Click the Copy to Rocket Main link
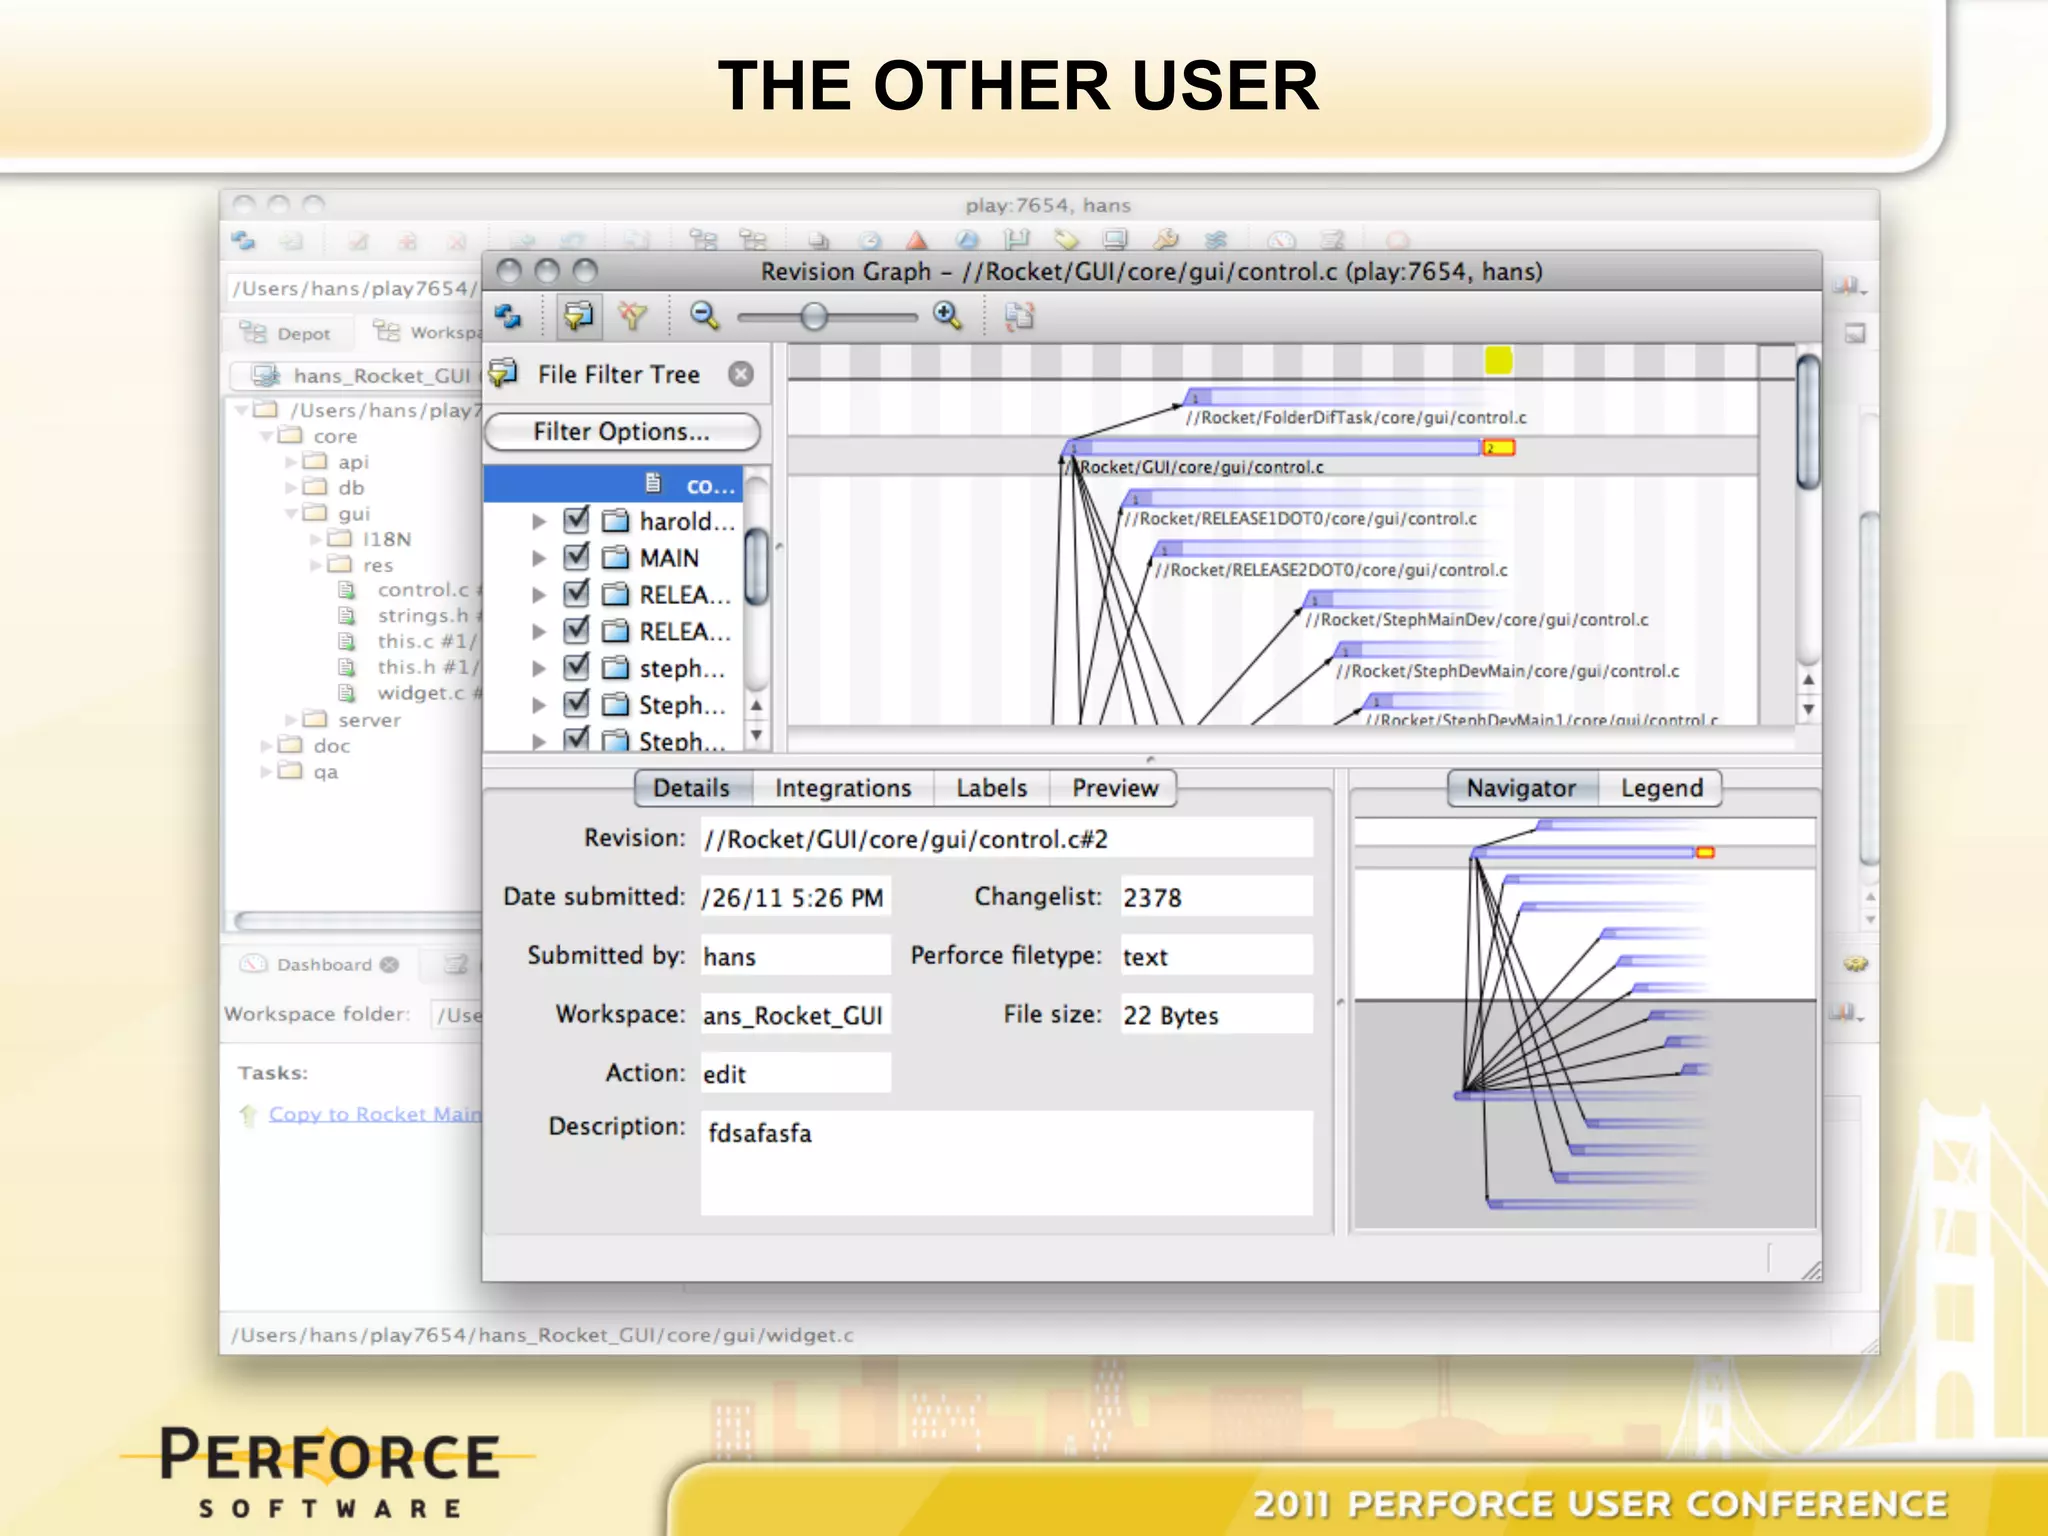Screen dimensions: 2048x1536 (375, 1114)
